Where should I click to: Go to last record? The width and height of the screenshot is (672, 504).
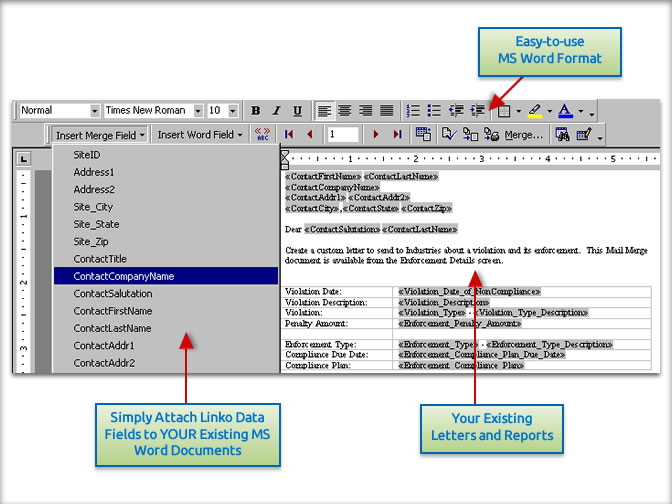click(x=397, y=135)
